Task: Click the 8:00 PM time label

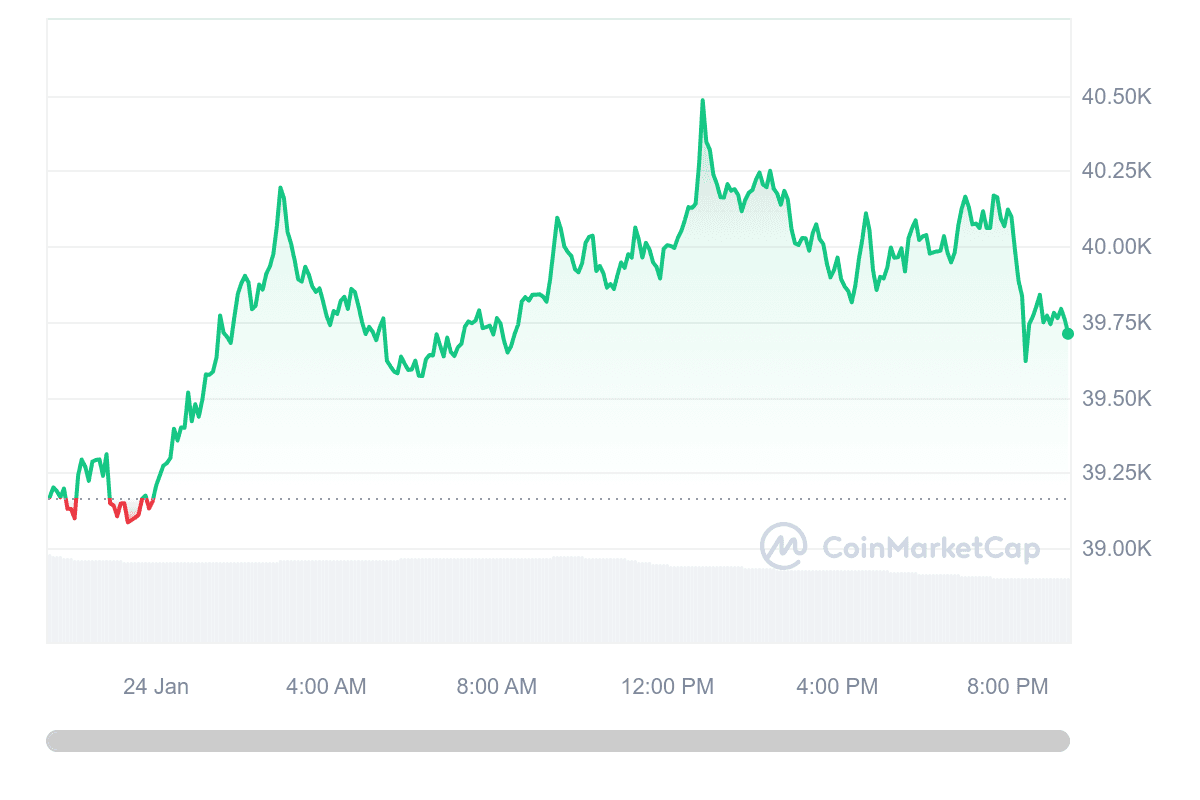Action: 1008,687
